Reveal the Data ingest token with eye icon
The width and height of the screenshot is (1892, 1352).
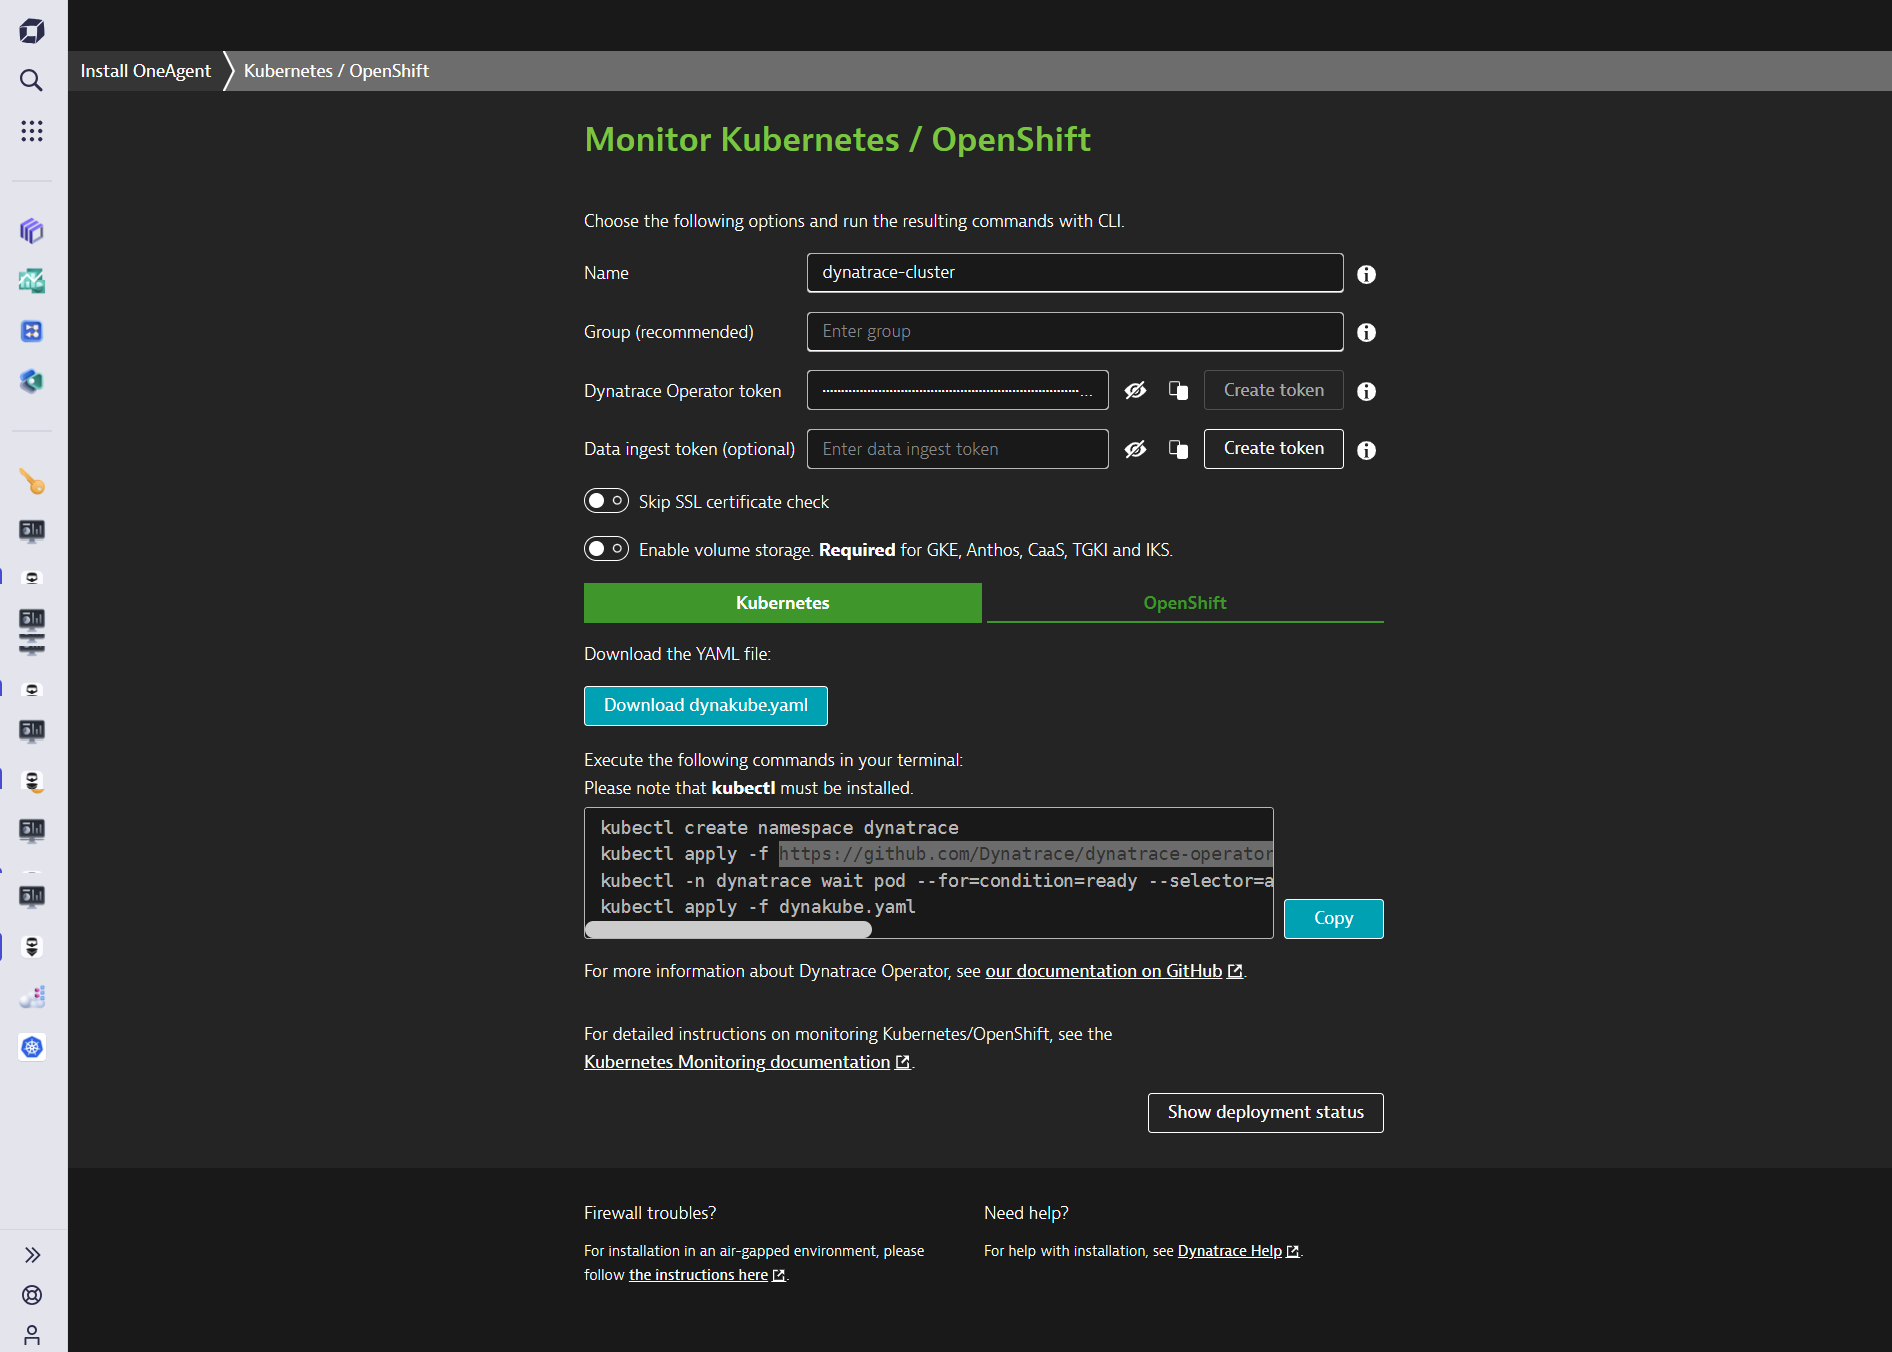pyautogui.click(x=1135, y=449)
